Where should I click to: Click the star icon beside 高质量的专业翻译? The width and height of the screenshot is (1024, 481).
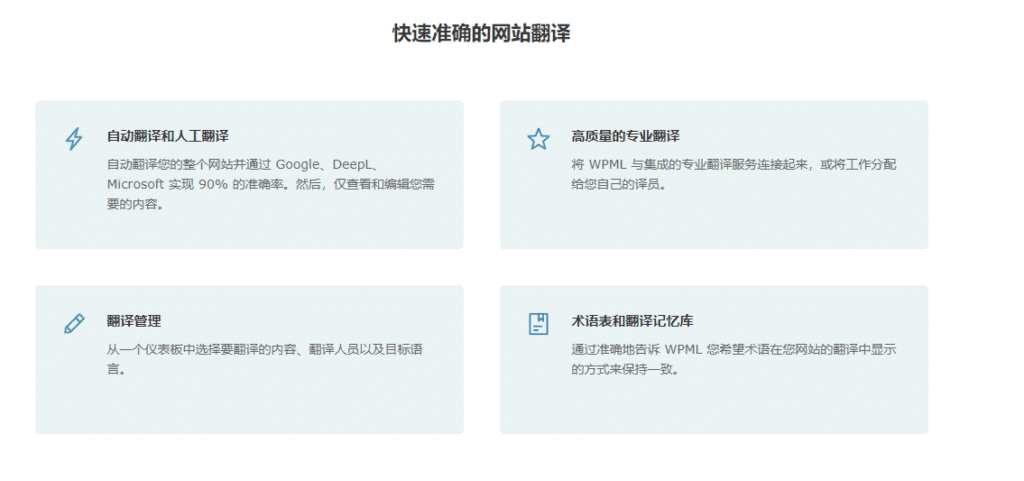click(x=538, y=139)
